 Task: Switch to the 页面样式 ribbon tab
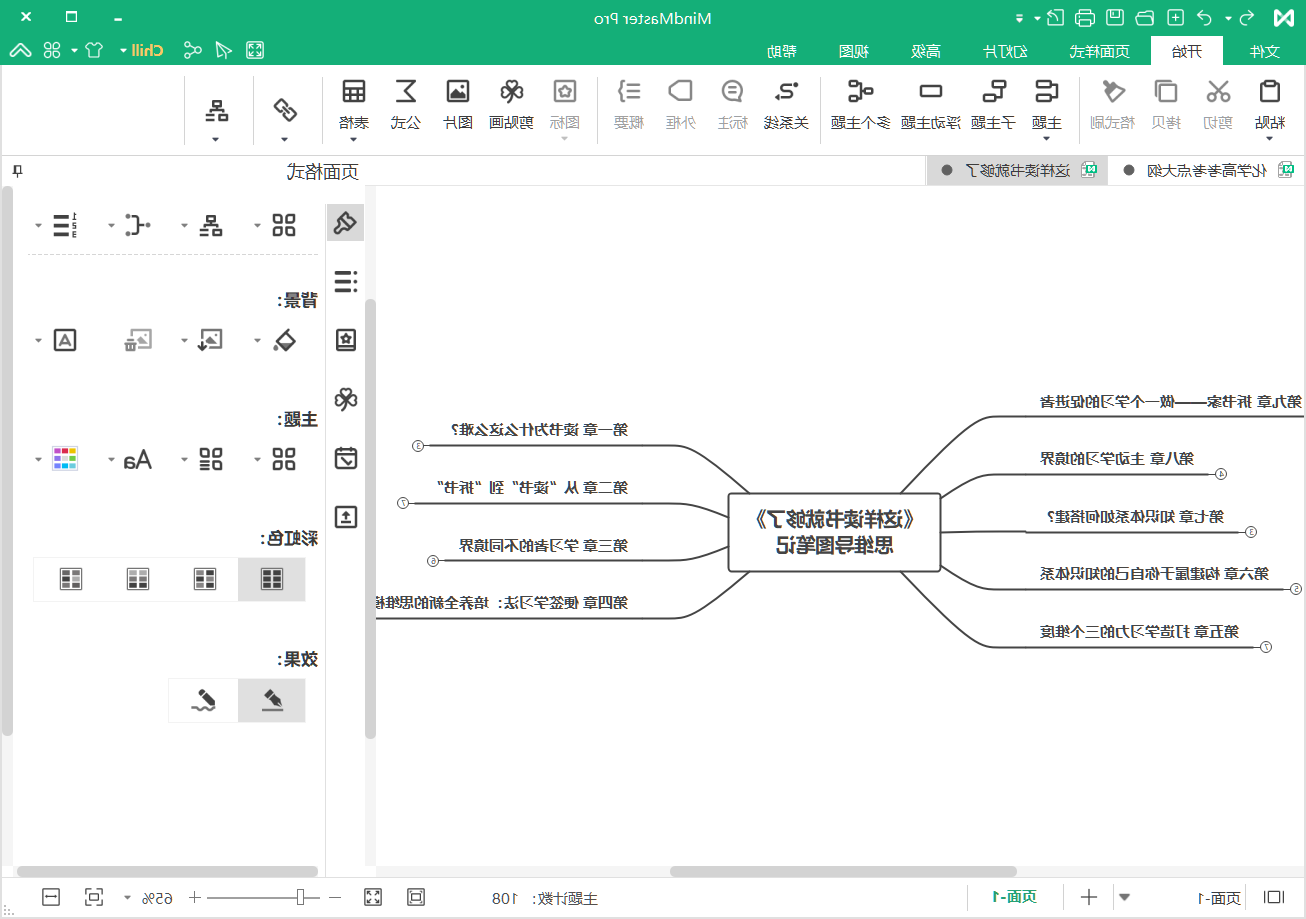(1099, 51)
